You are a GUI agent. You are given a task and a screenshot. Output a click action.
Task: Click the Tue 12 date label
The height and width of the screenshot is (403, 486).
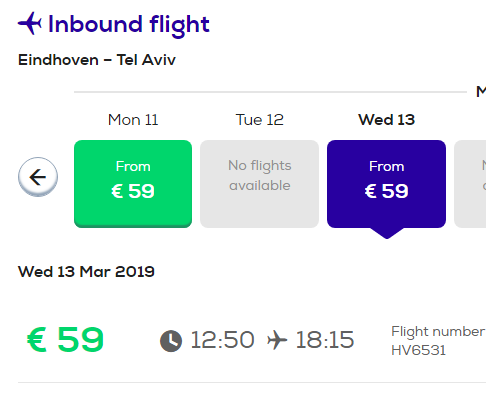259,120
